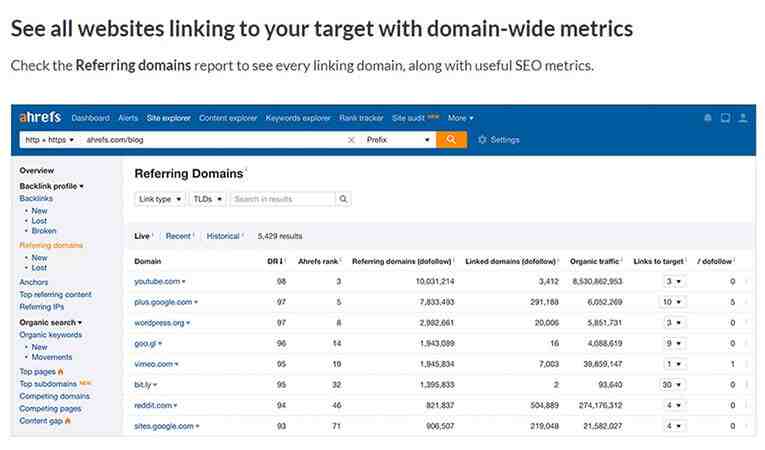The width and height of the screenshot is (765, 450).
Task: Open Referring domains in sidebar
Action: pos(51,245)
